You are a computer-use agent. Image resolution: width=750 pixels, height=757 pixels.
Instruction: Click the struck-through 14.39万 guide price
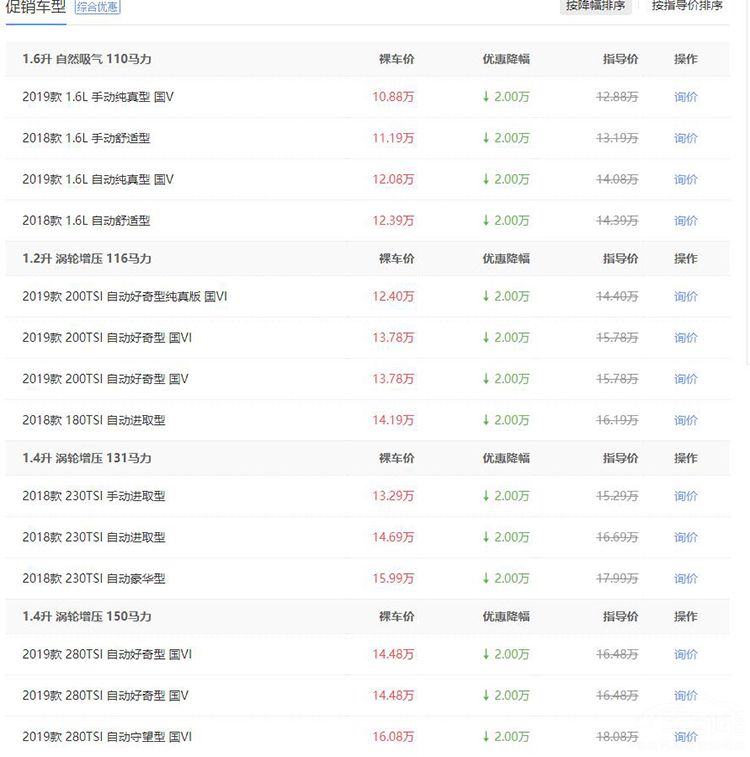coord(617,221)
